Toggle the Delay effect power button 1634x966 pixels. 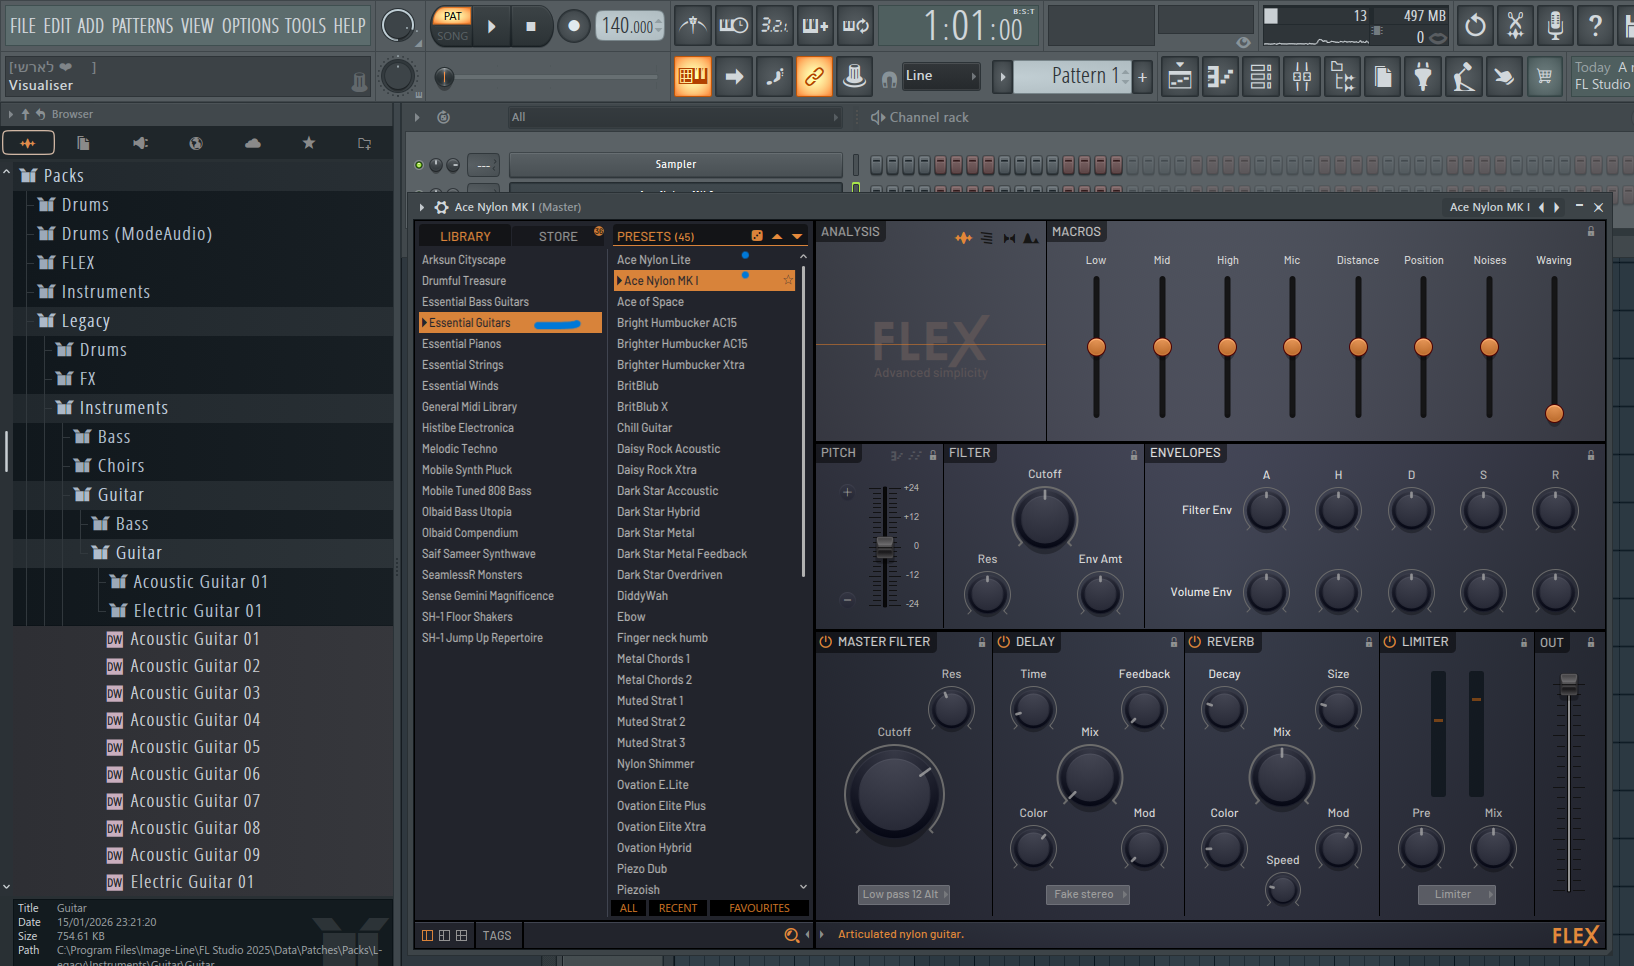tap(1003, 642)
